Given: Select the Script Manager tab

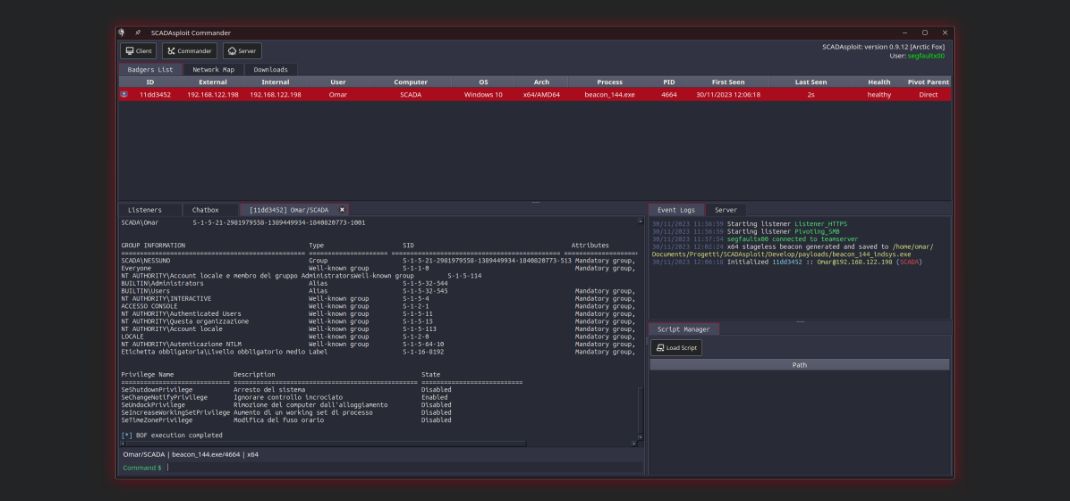Looking at the screenshot, I should (x=683, y=329).
